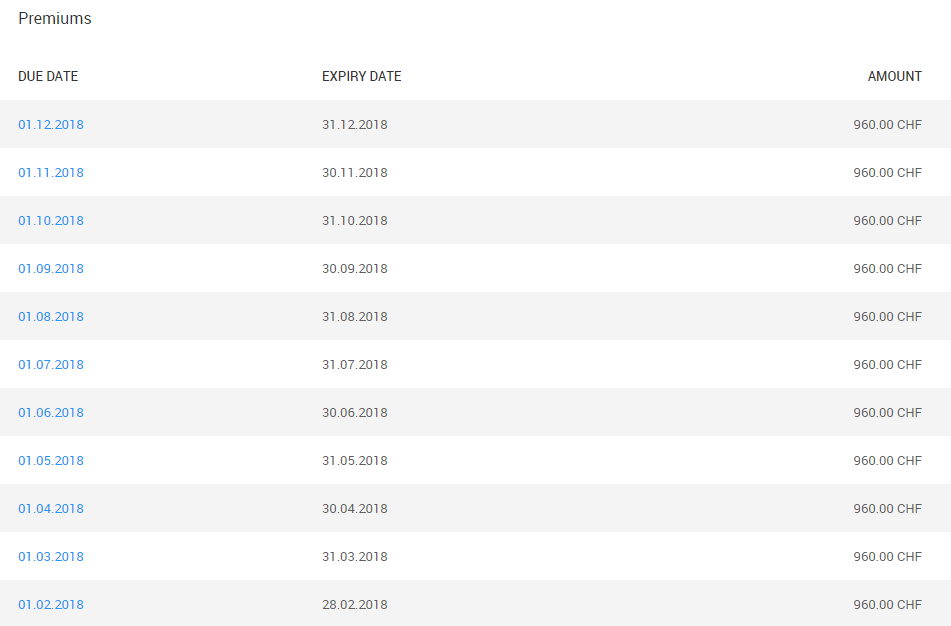Click the DUE DATE column header
Viewport: 951px width, 626px height.
(48, 76)
